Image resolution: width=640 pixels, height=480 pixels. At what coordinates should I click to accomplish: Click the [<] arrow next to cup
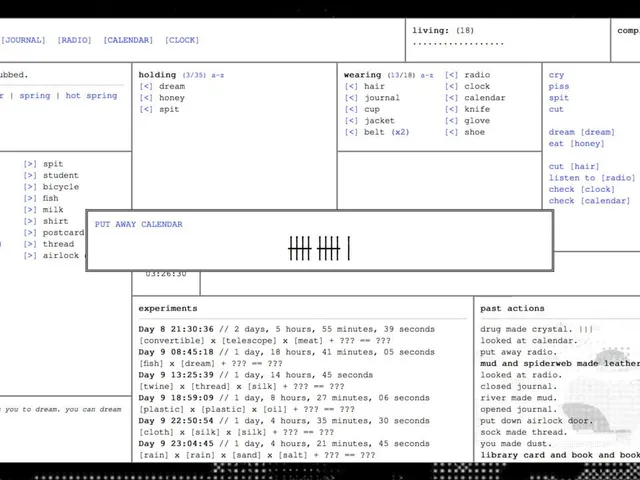[x=351, y=109]
